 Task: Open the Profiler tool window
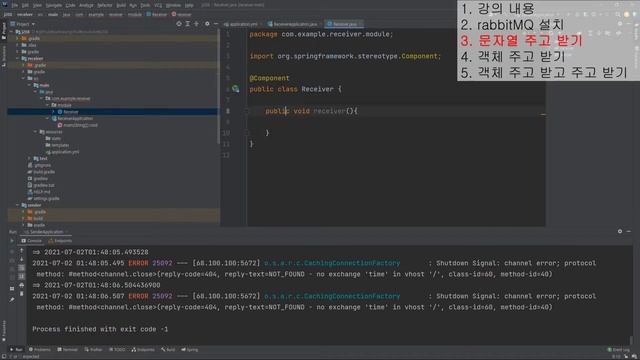[x=93, y=350]
